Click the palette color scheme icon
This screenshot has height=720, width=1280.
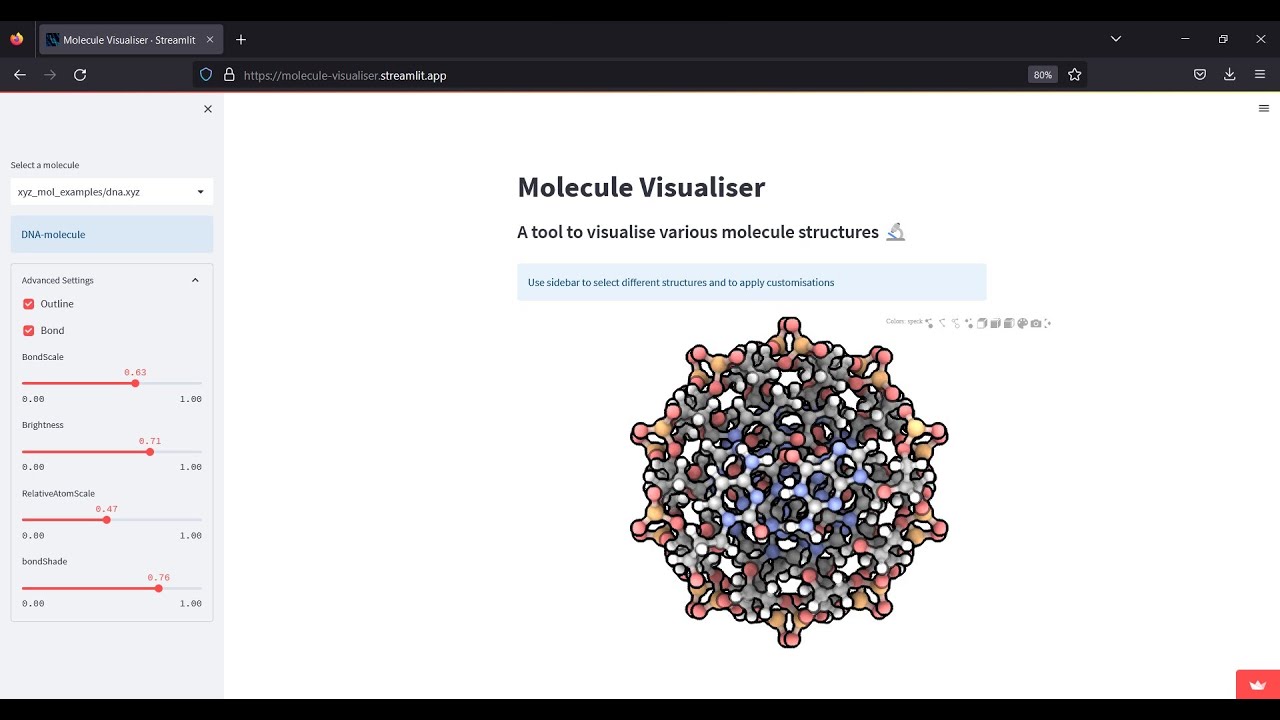[1022, 323]
